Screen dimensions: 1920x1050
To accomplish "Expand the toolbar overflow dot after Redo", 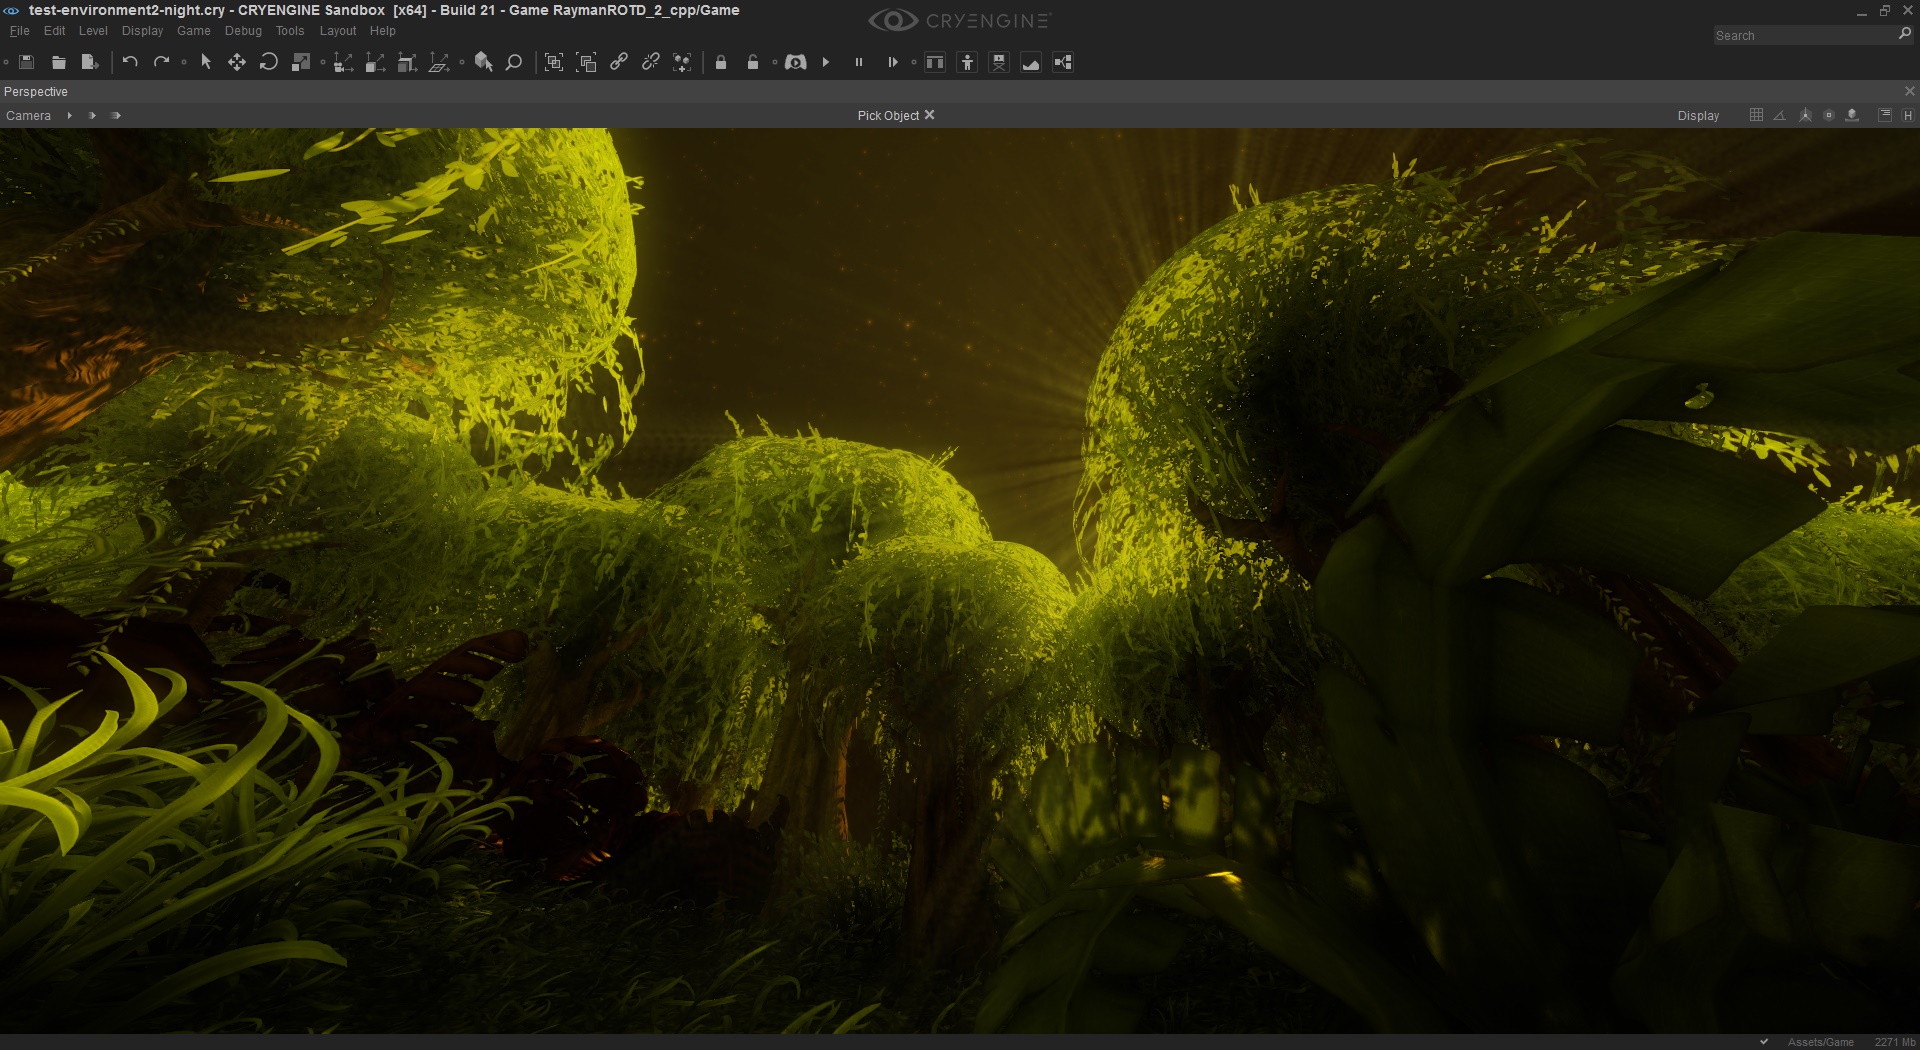I will [184, 63].
